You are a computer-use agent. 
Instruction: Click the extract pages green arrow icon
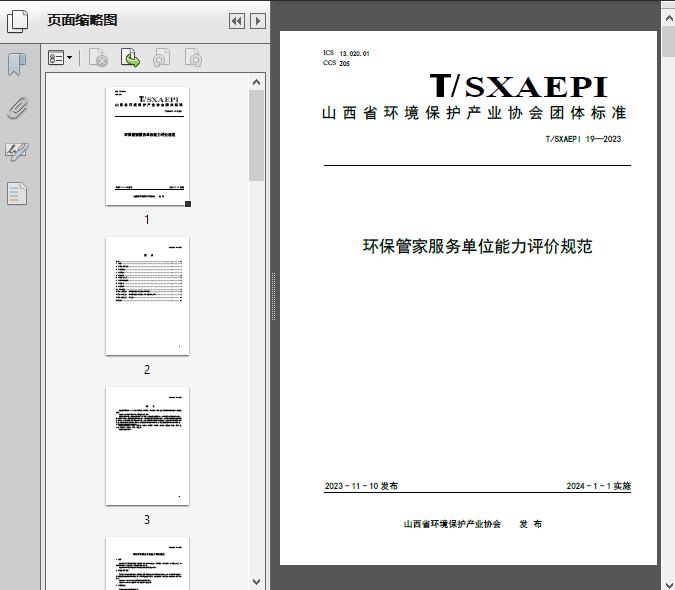tap(130, 58)
